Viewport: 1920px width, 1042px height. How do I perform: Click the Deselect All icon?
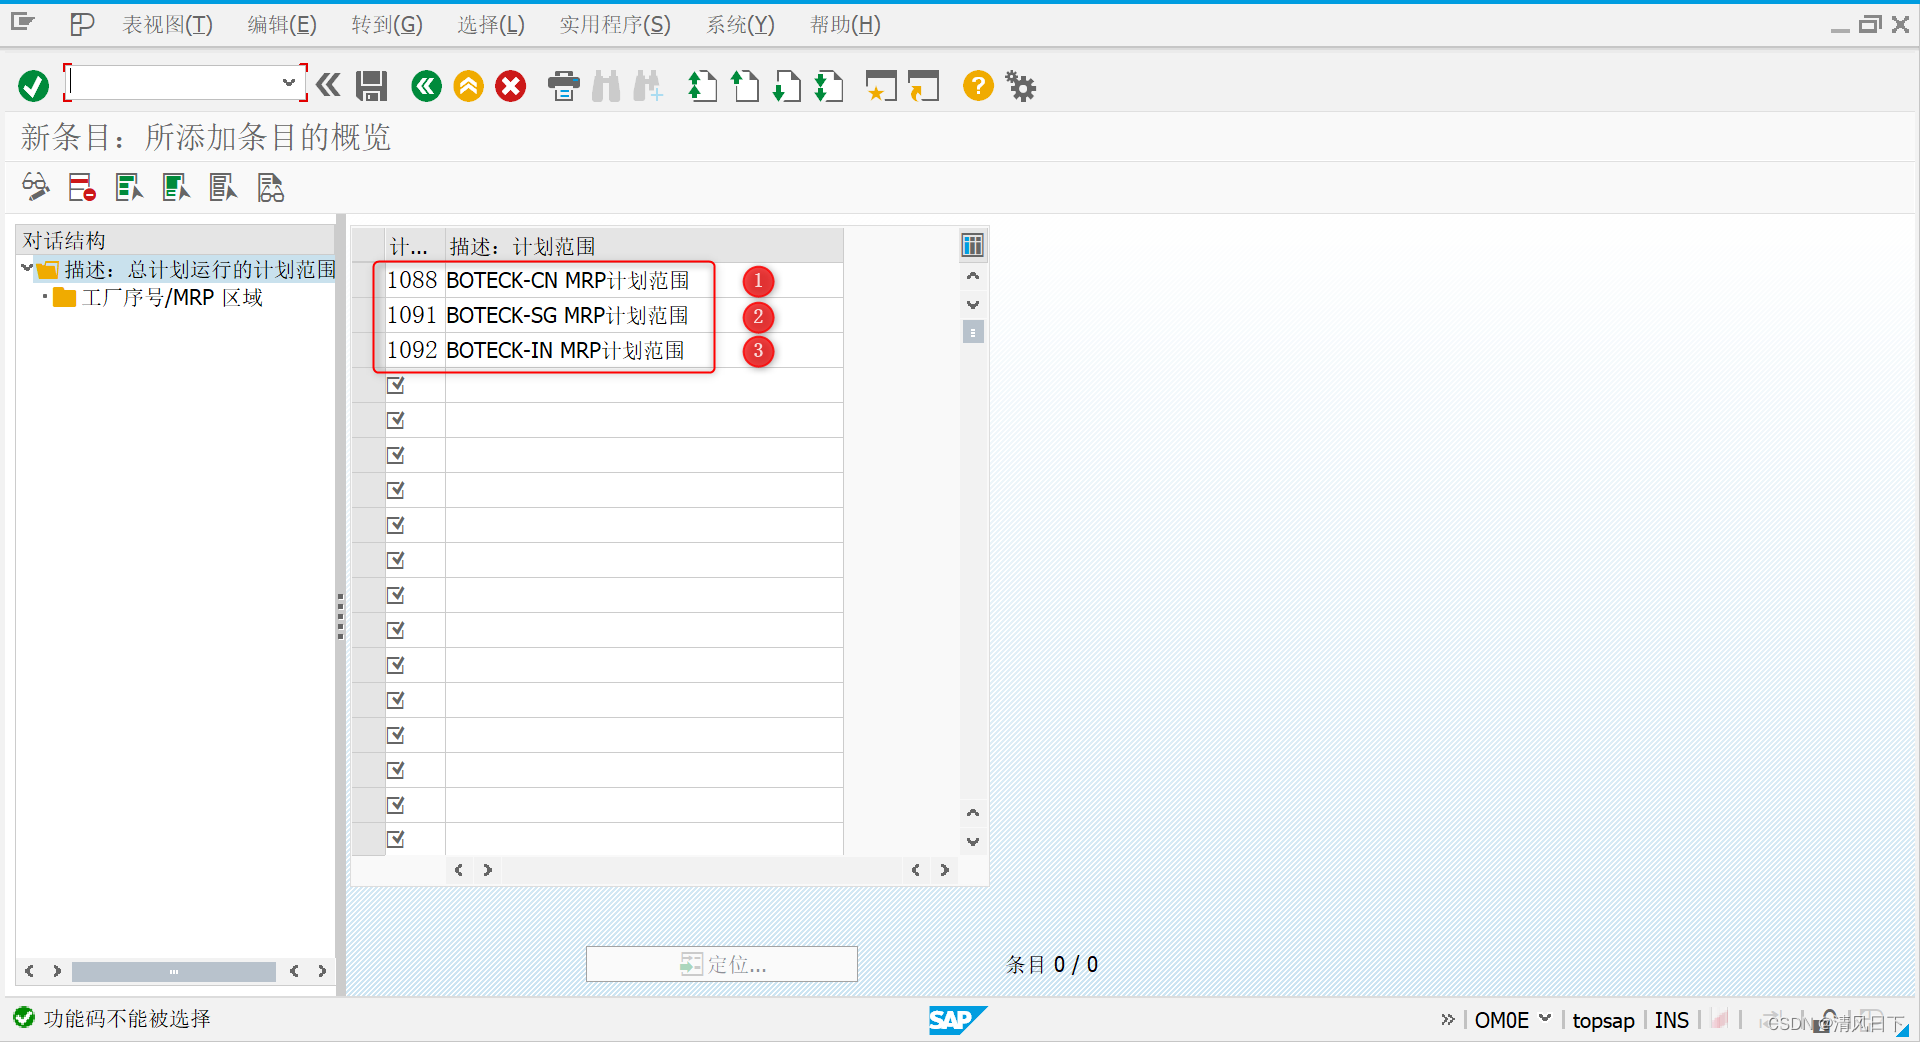coord(223,187)
